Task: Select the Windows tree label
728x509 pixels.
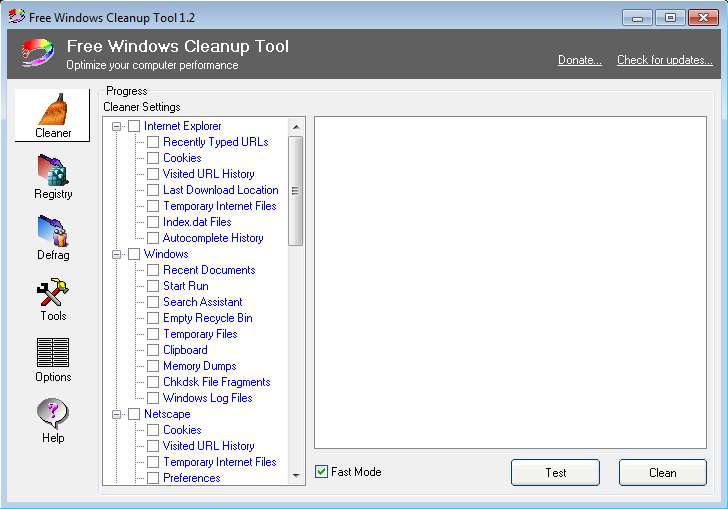Action: click(166, 254)
